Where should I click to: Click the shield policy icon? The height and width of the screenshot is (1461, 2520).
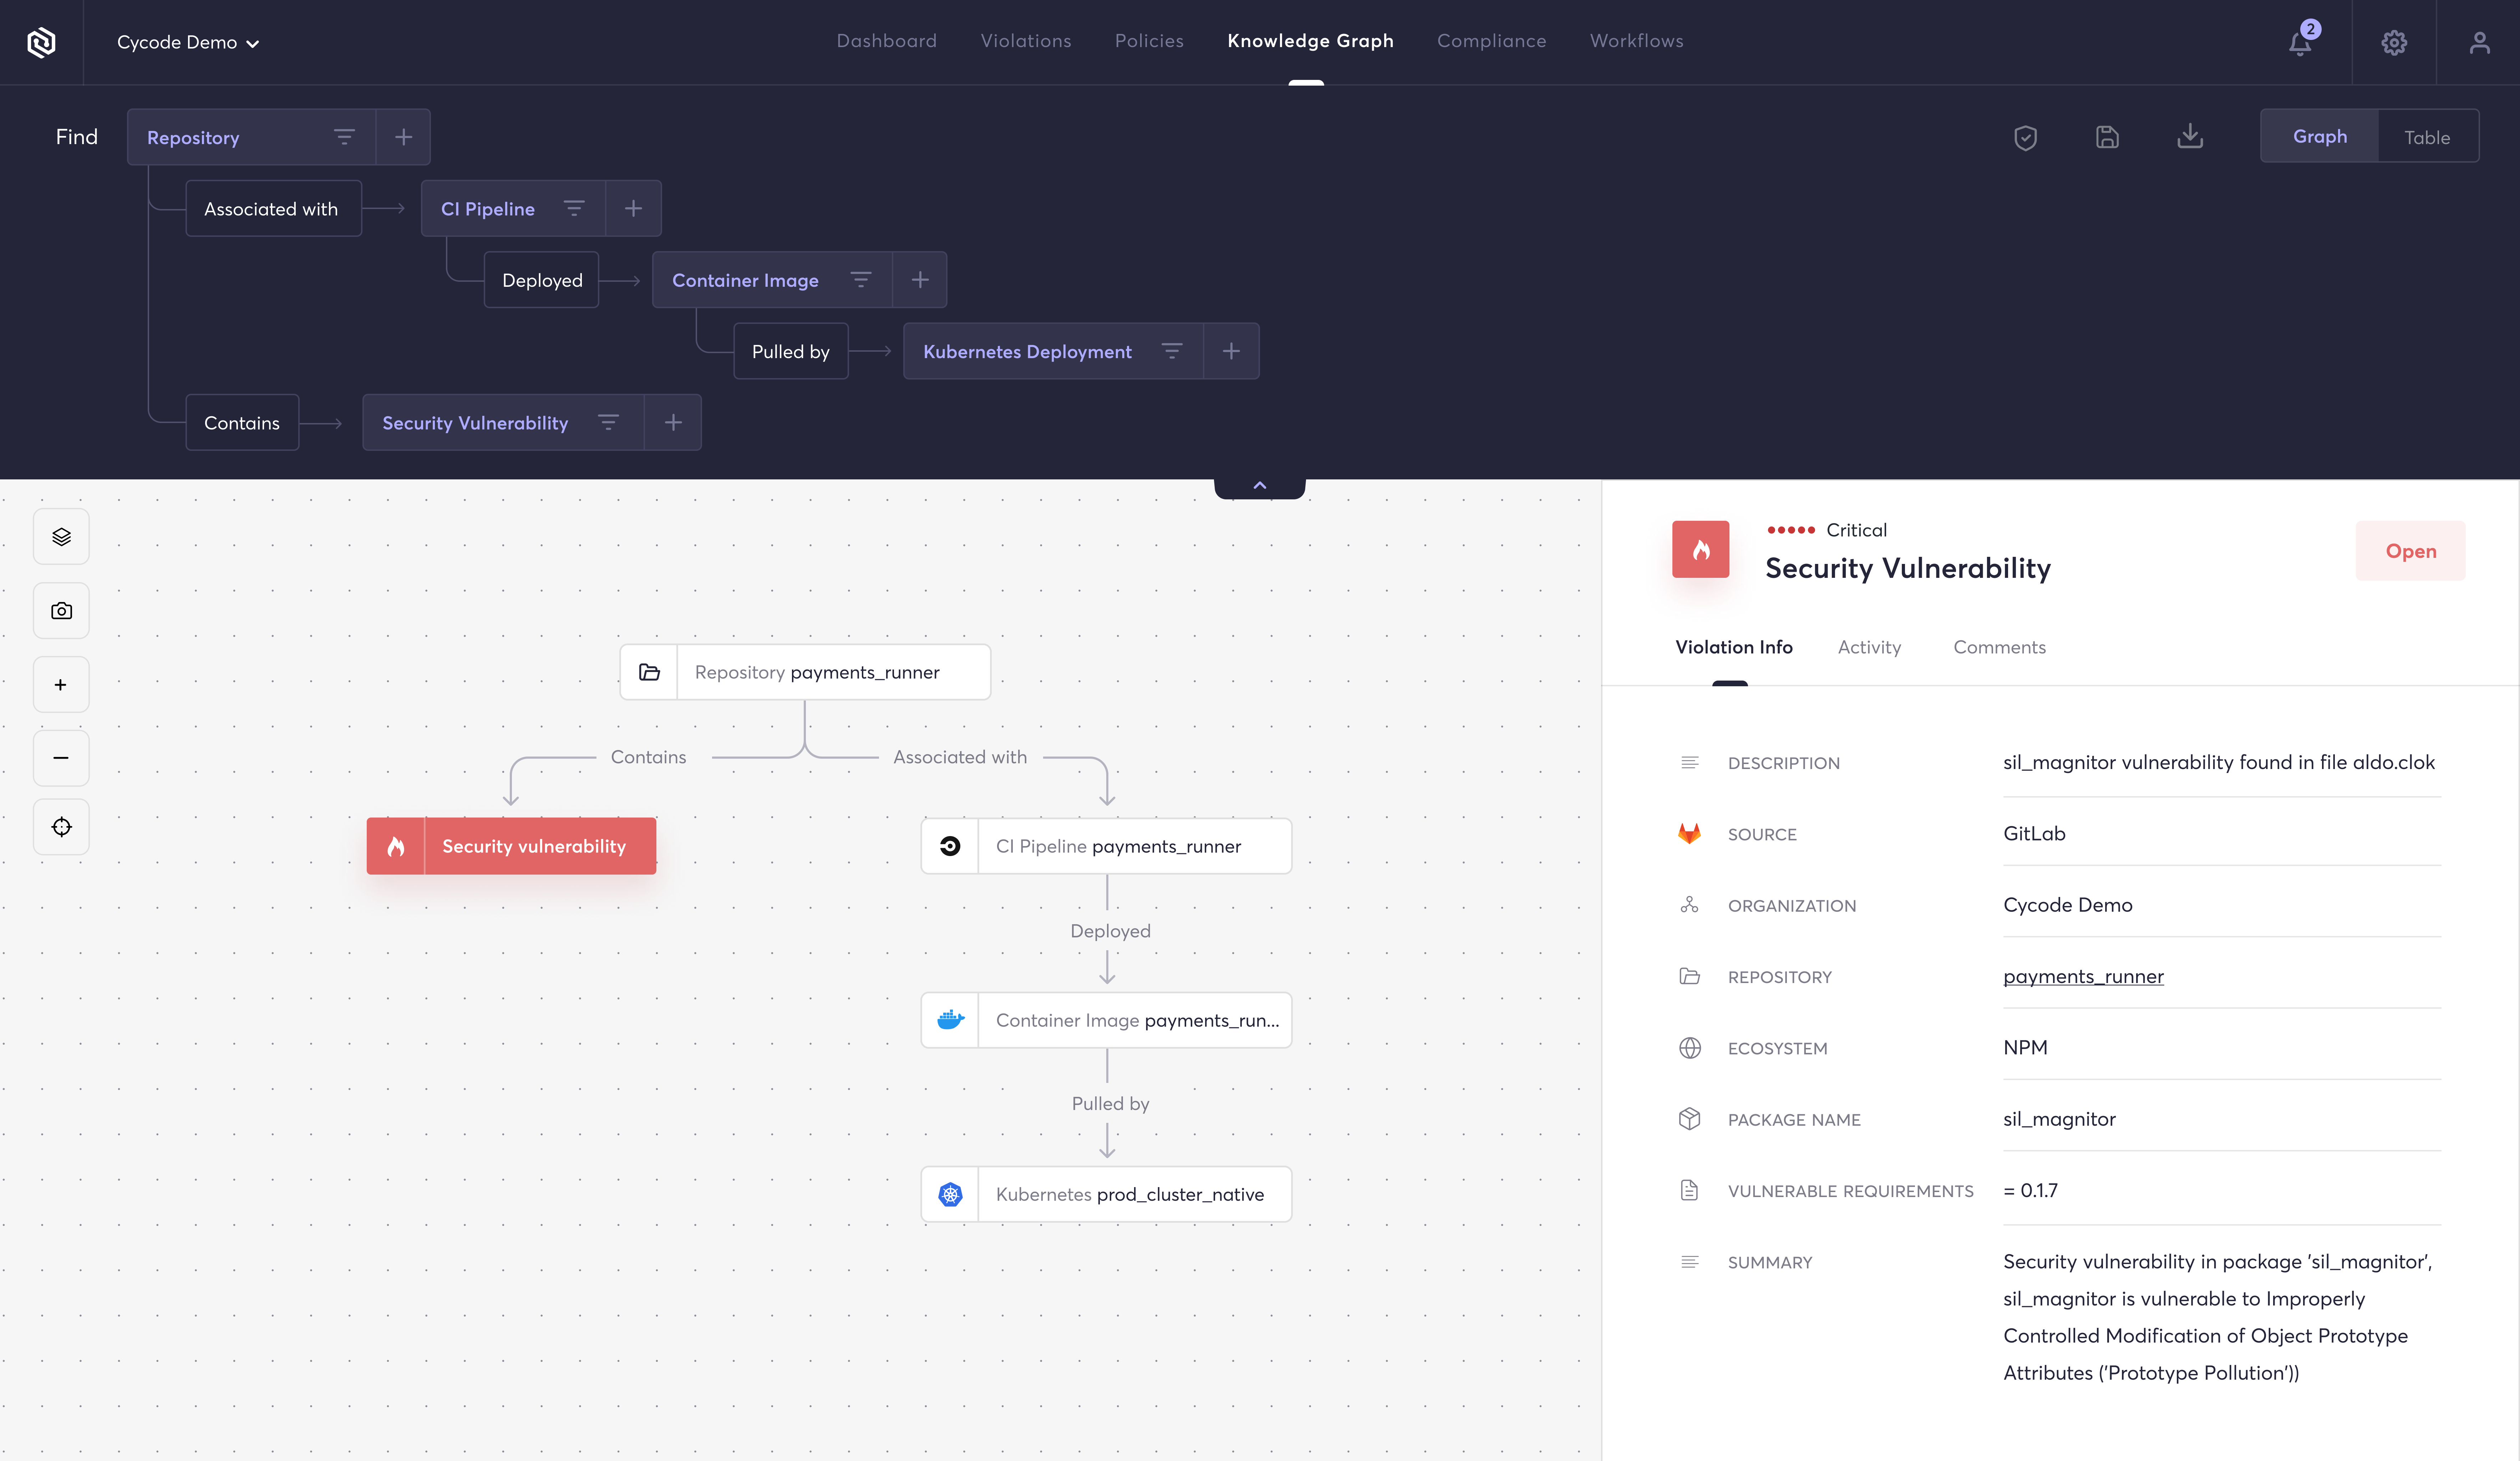pos(2025,137)
